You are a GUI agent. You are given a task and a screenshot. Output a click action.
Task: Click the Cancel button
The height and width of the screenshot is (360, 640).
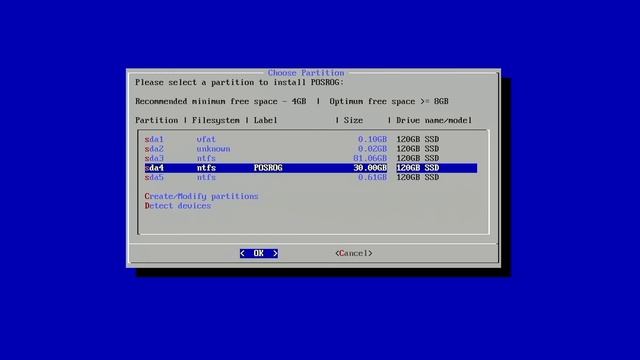pos(353,253)
